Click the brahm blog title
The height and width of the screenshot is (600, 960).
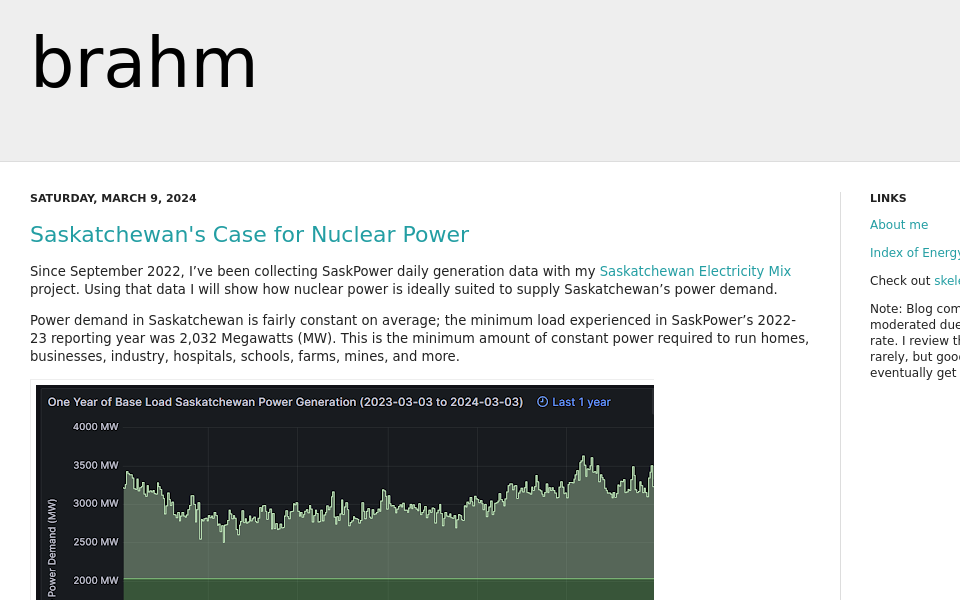pyautogui.click(x=144, y=65)
